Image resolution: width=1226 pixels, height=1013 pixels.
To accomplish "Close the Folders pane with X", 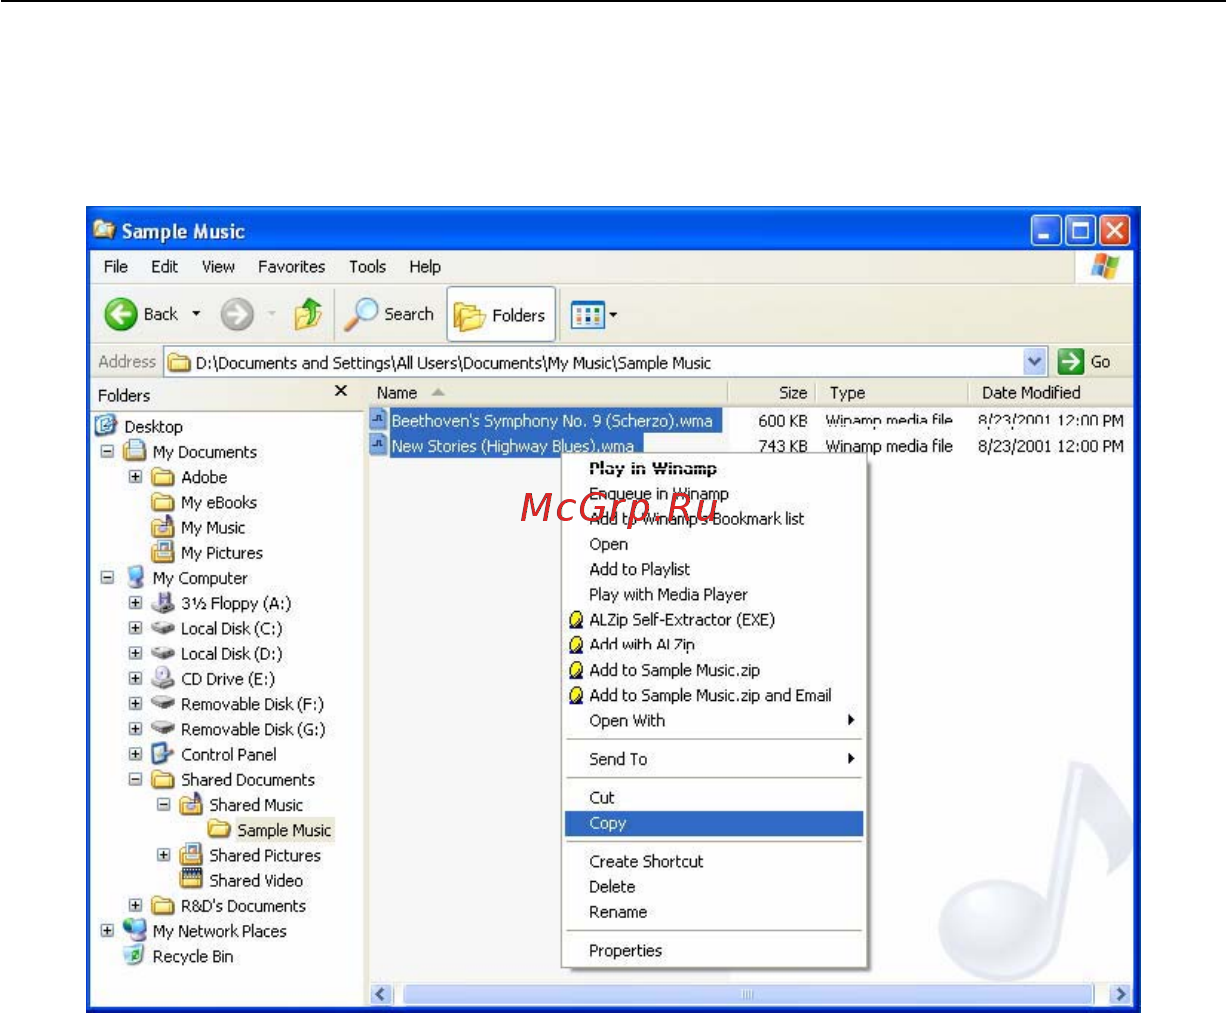I will [341, 391].
